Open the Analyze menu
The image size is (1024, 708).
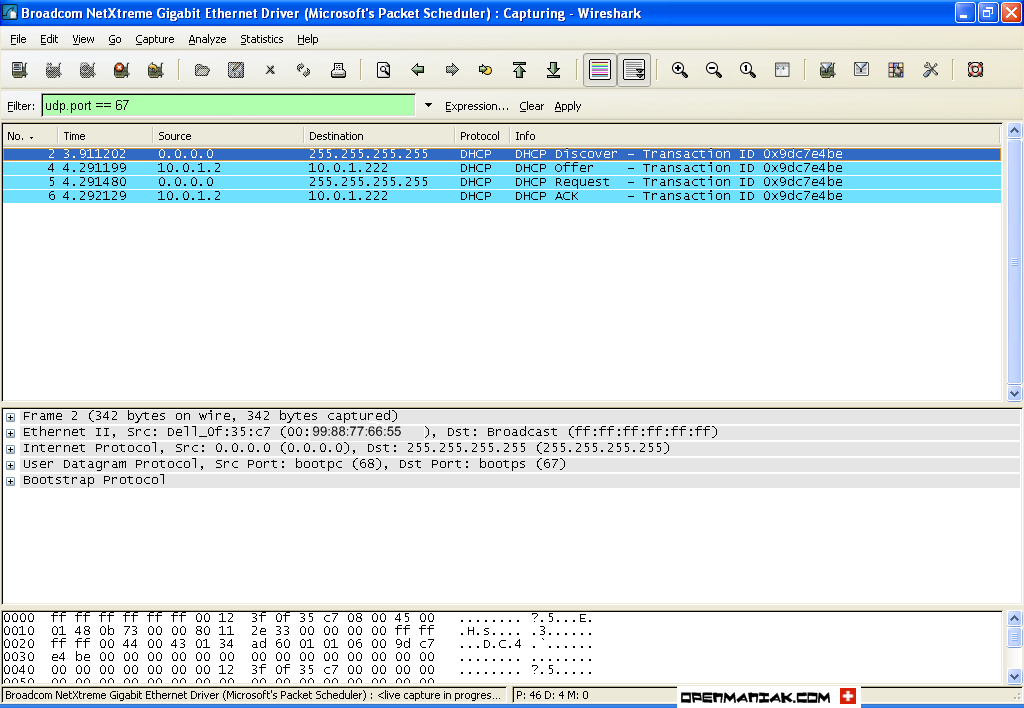point(207,39)
